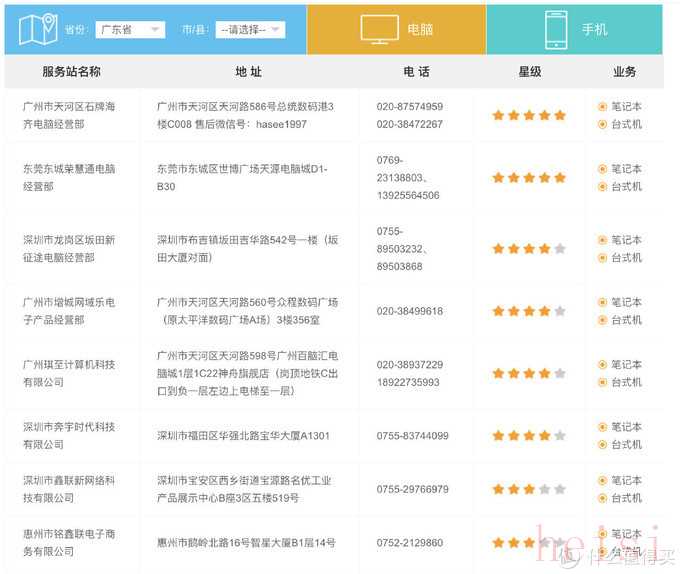Open the 省份 dropdown showing 广东省
Viewport: 680px width, 574px height.
coord(129,30)
